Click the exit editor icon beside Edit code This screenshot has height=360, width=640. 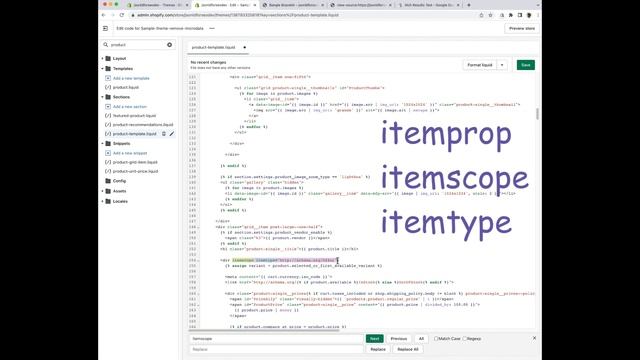tap(105, 29)
